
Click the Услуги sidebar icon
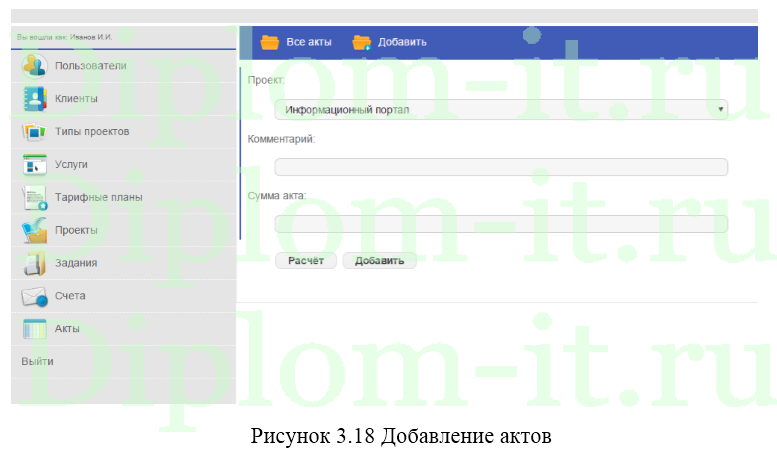(35, 165)
